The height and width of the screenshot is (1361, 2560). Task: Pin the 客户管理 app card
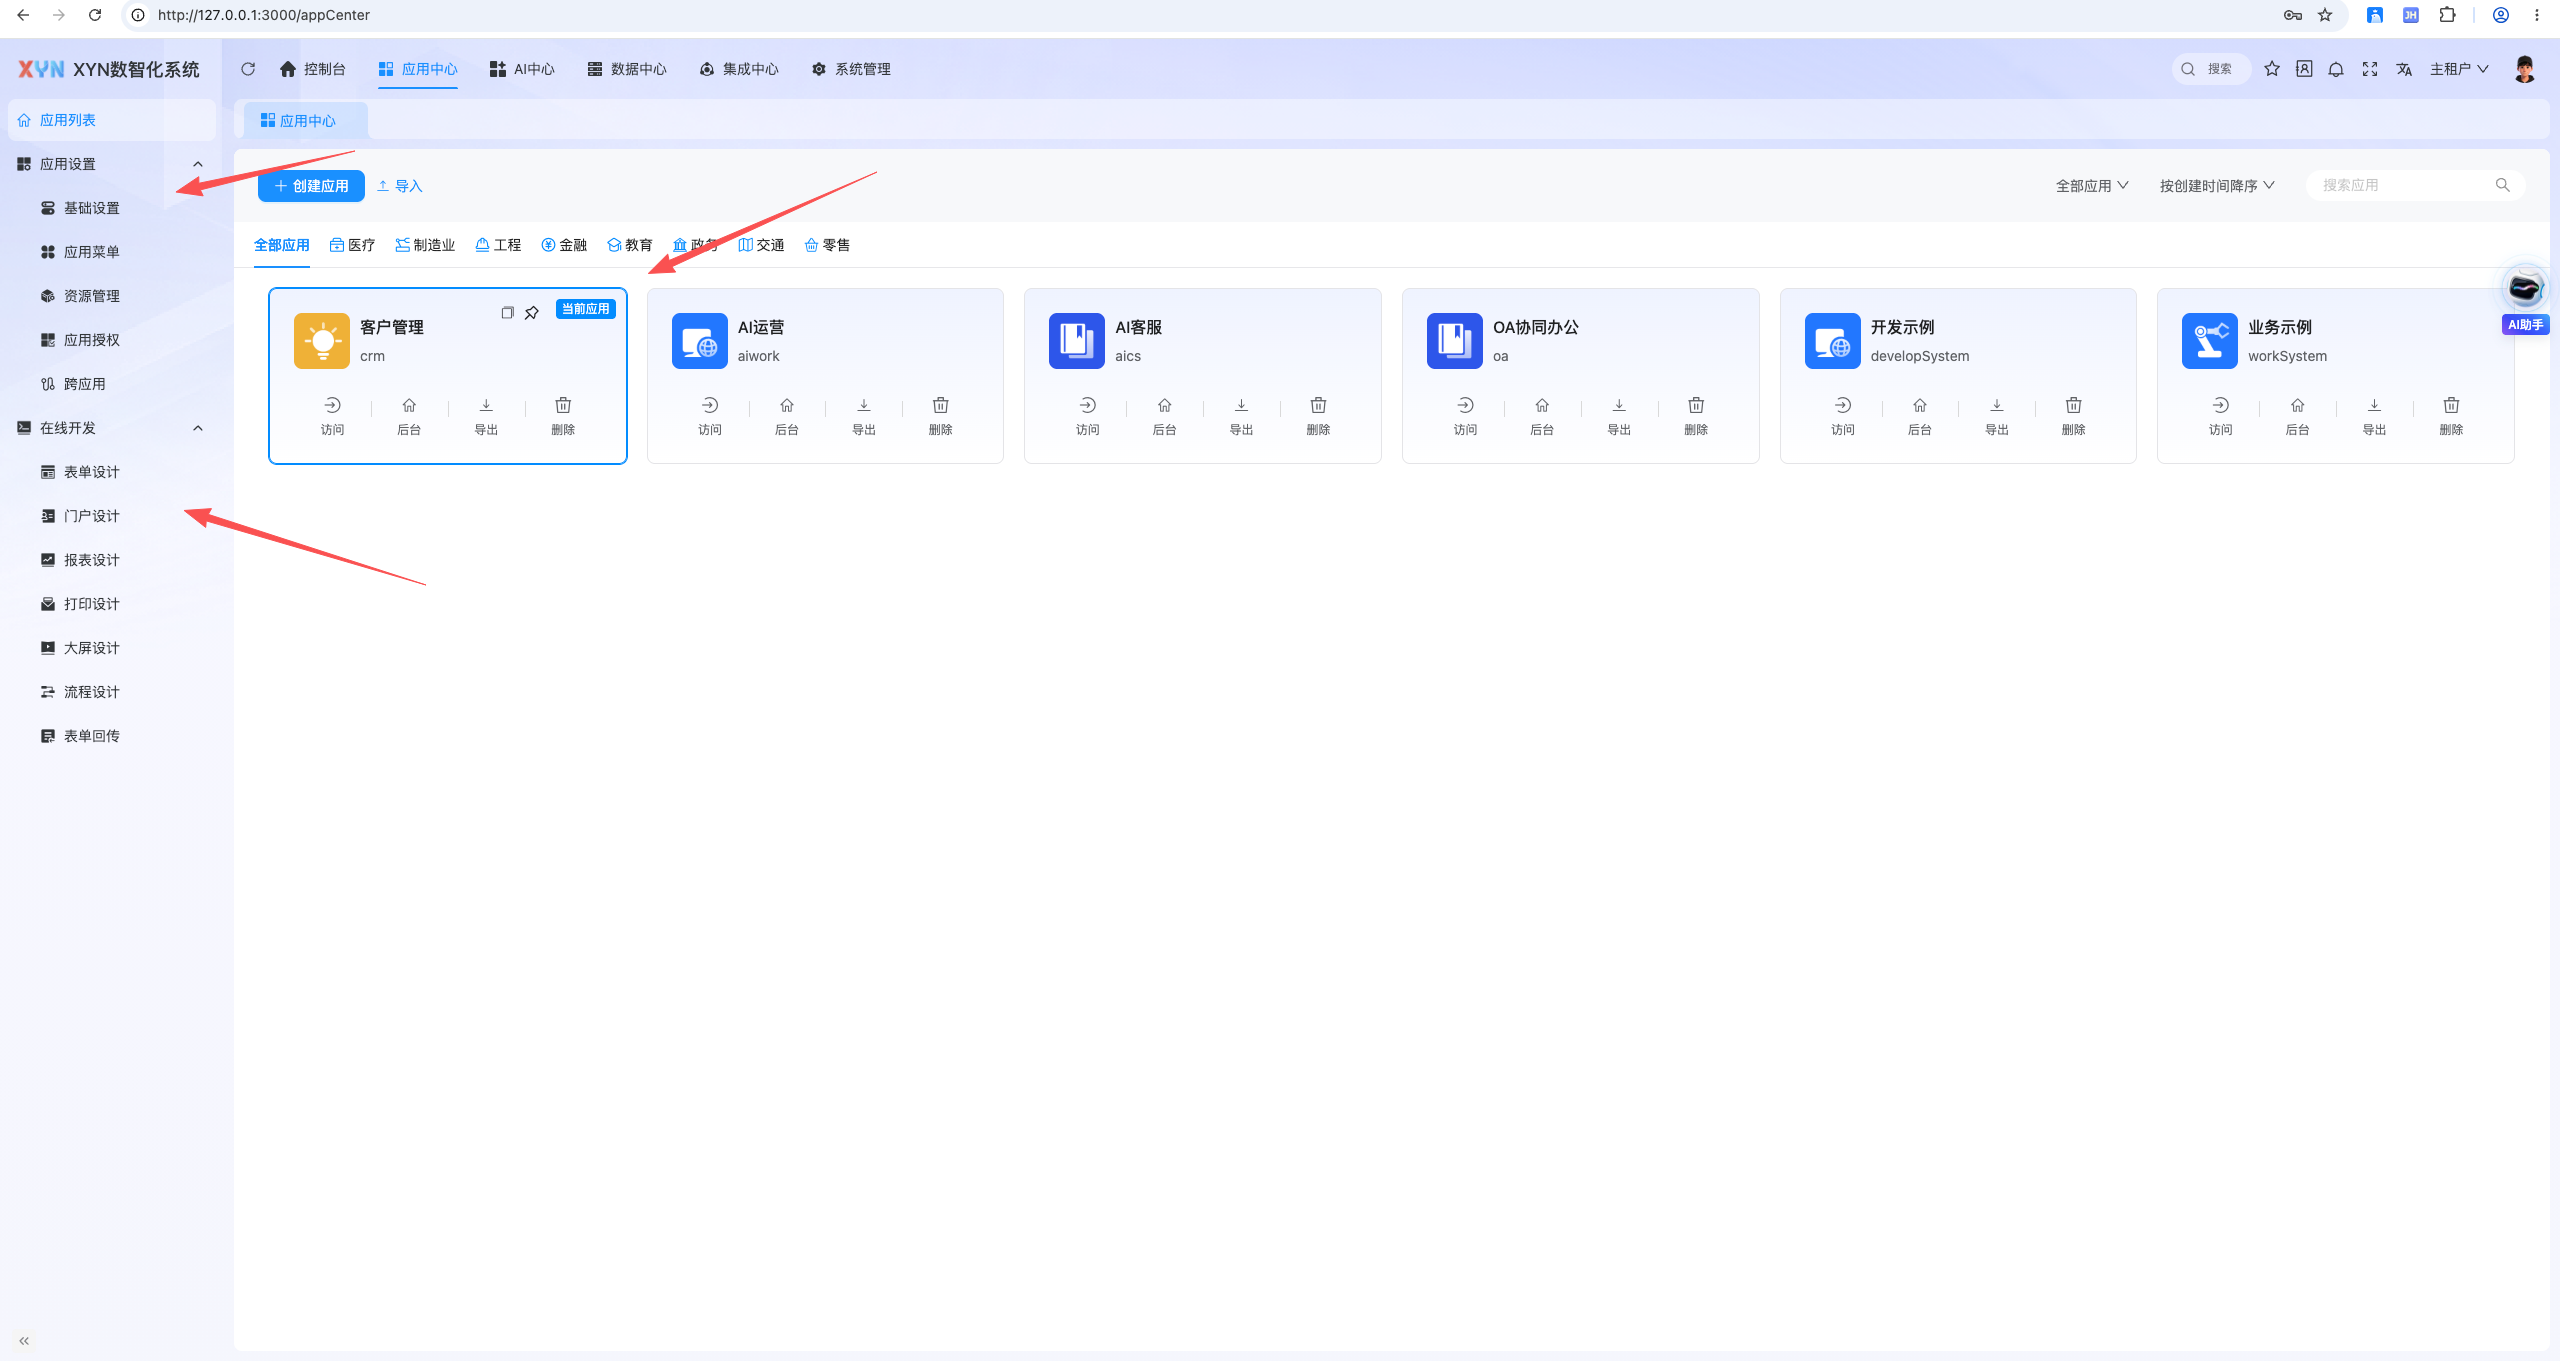tap(532, 312)
